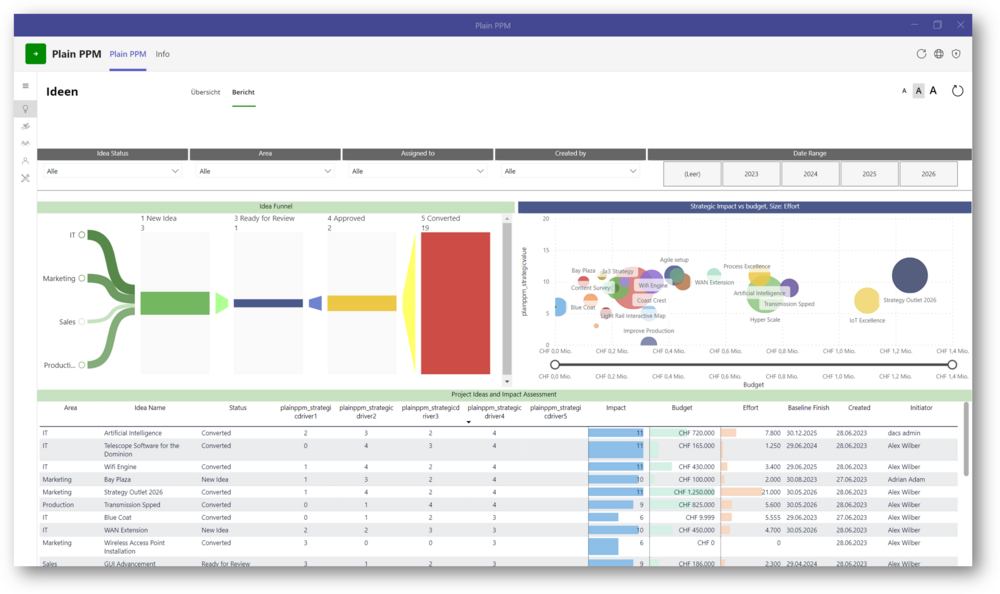Screen dimensions: 1000x594
Task: Open the person icon in the sidebar
Action: coord(26,160)
